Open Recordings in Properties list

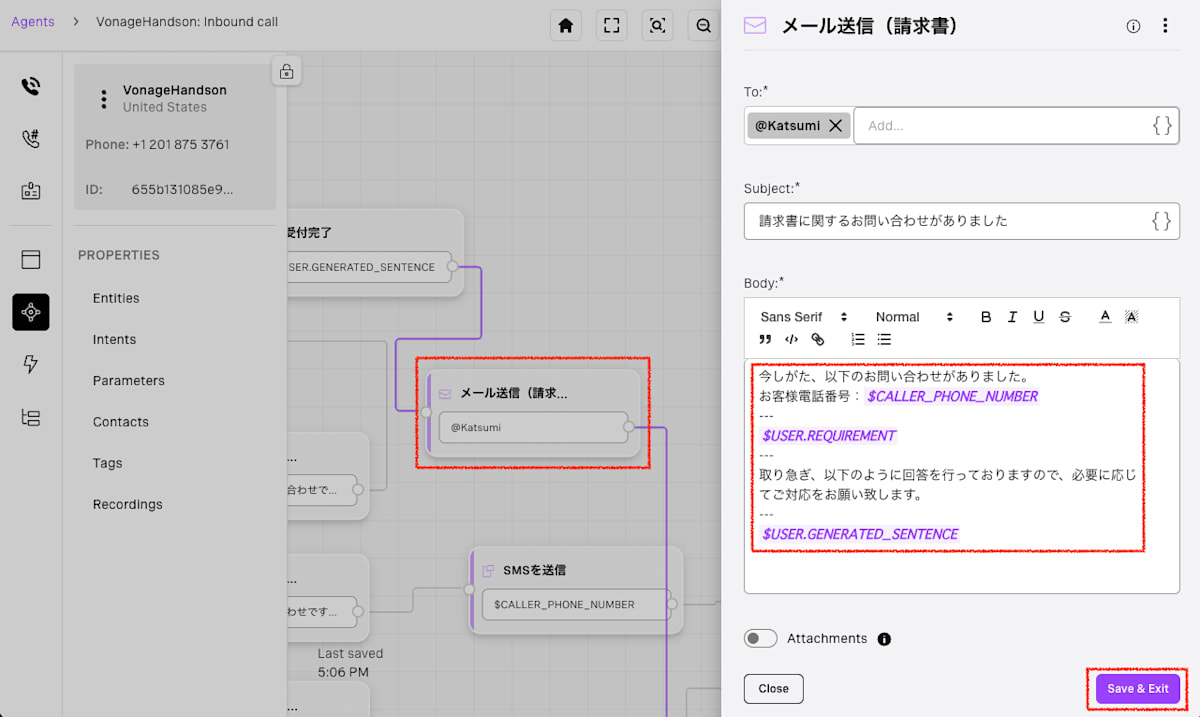pyautogui.click(x=127, y=504)
